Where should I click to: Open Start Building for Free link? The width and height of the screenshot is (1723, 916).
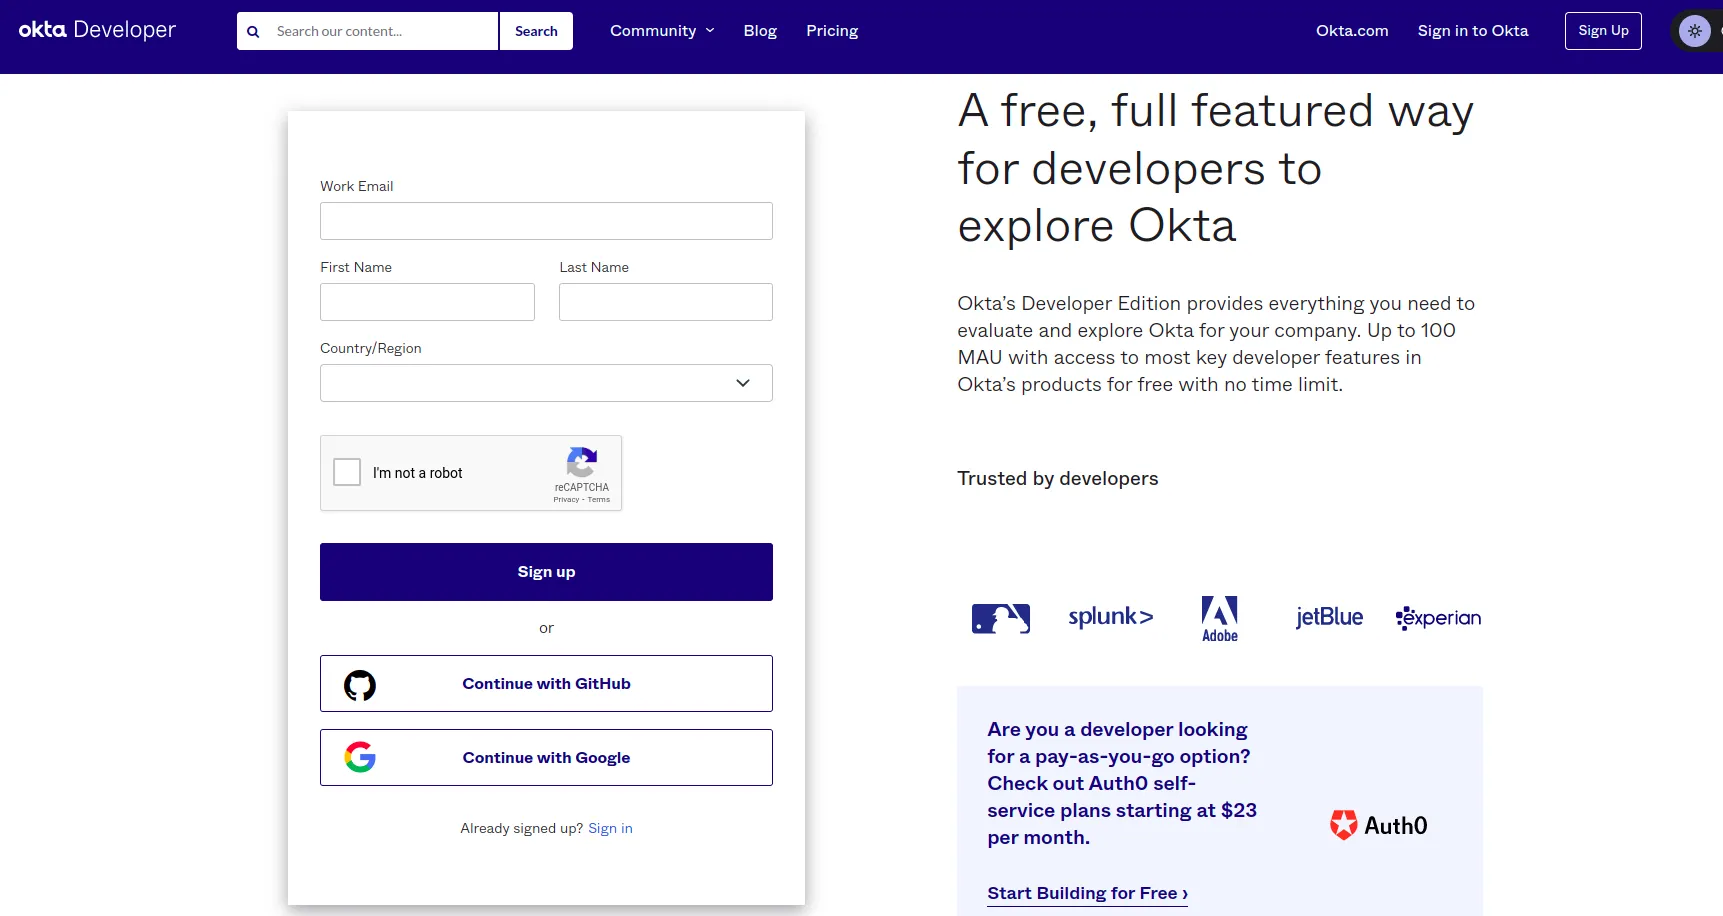[x=1087, y=893]
